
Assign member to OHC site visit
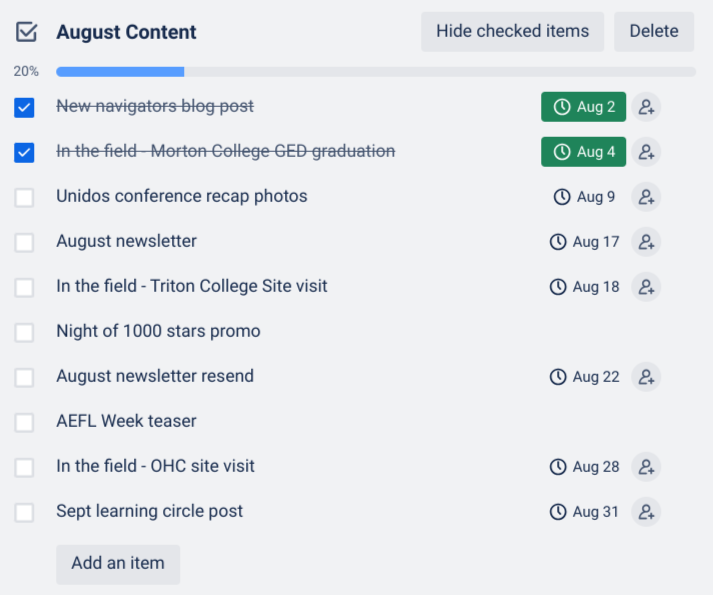point(646,467)
